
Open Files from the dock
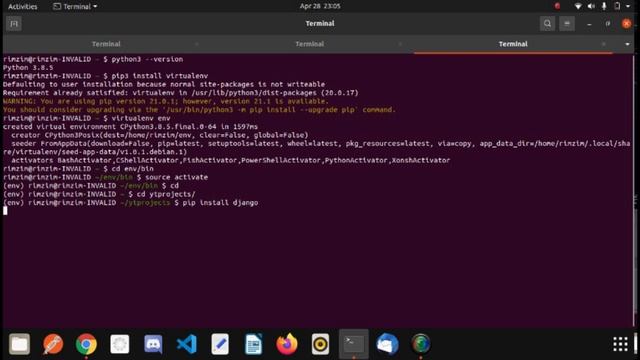(x=20, y=344)
